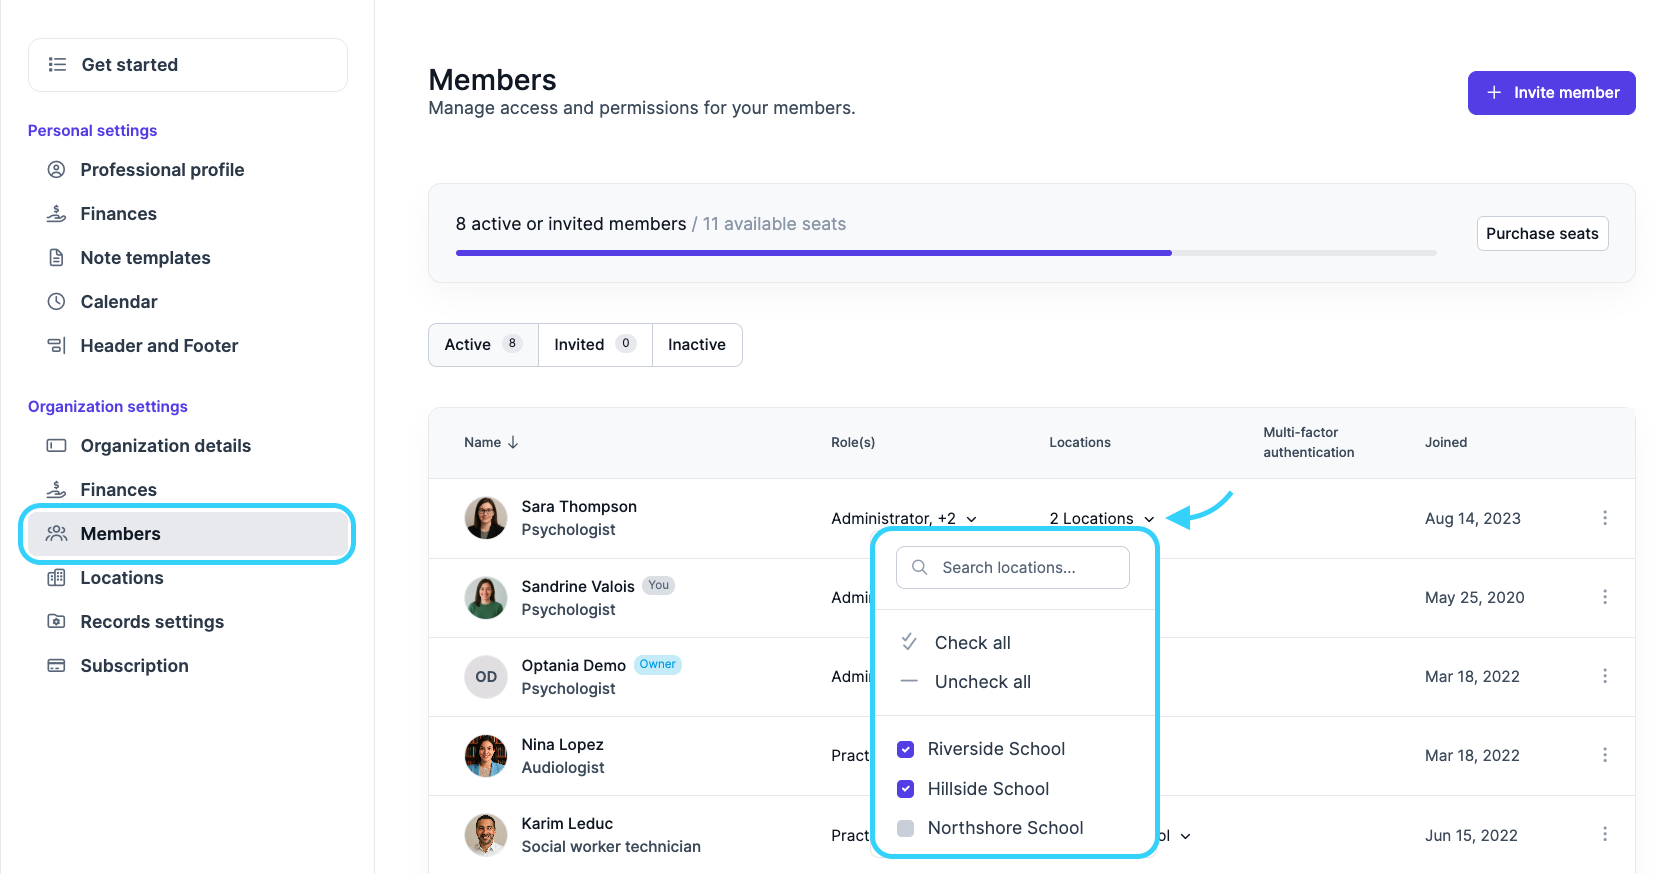Uncheck the Hillside School checkbox

[906, 789]
